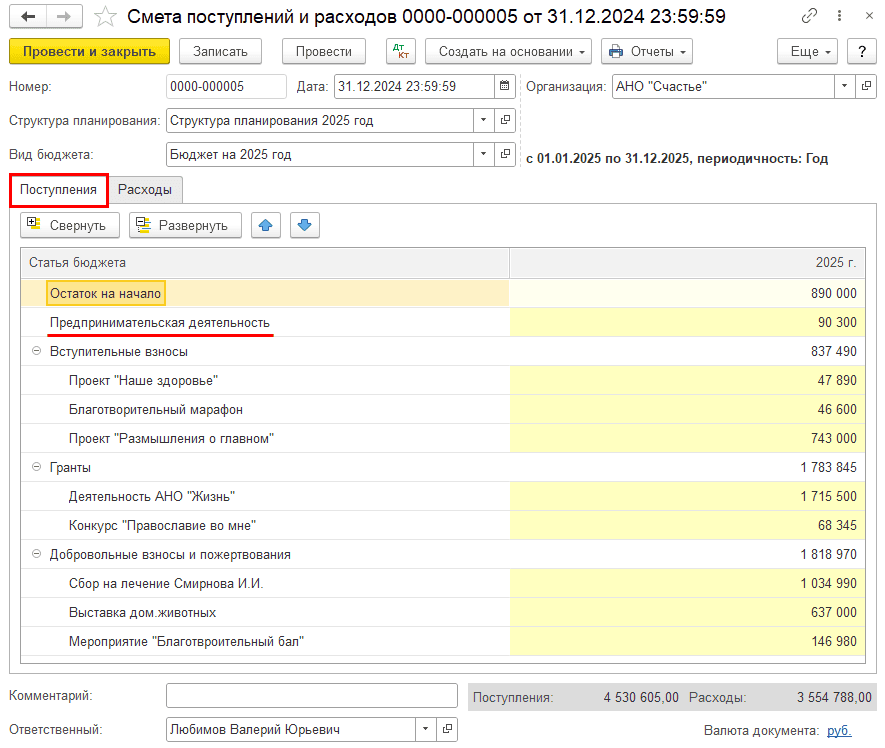885x748 pixels.
Task: Open the Организация record with open icon
Action: pos(866,87)
